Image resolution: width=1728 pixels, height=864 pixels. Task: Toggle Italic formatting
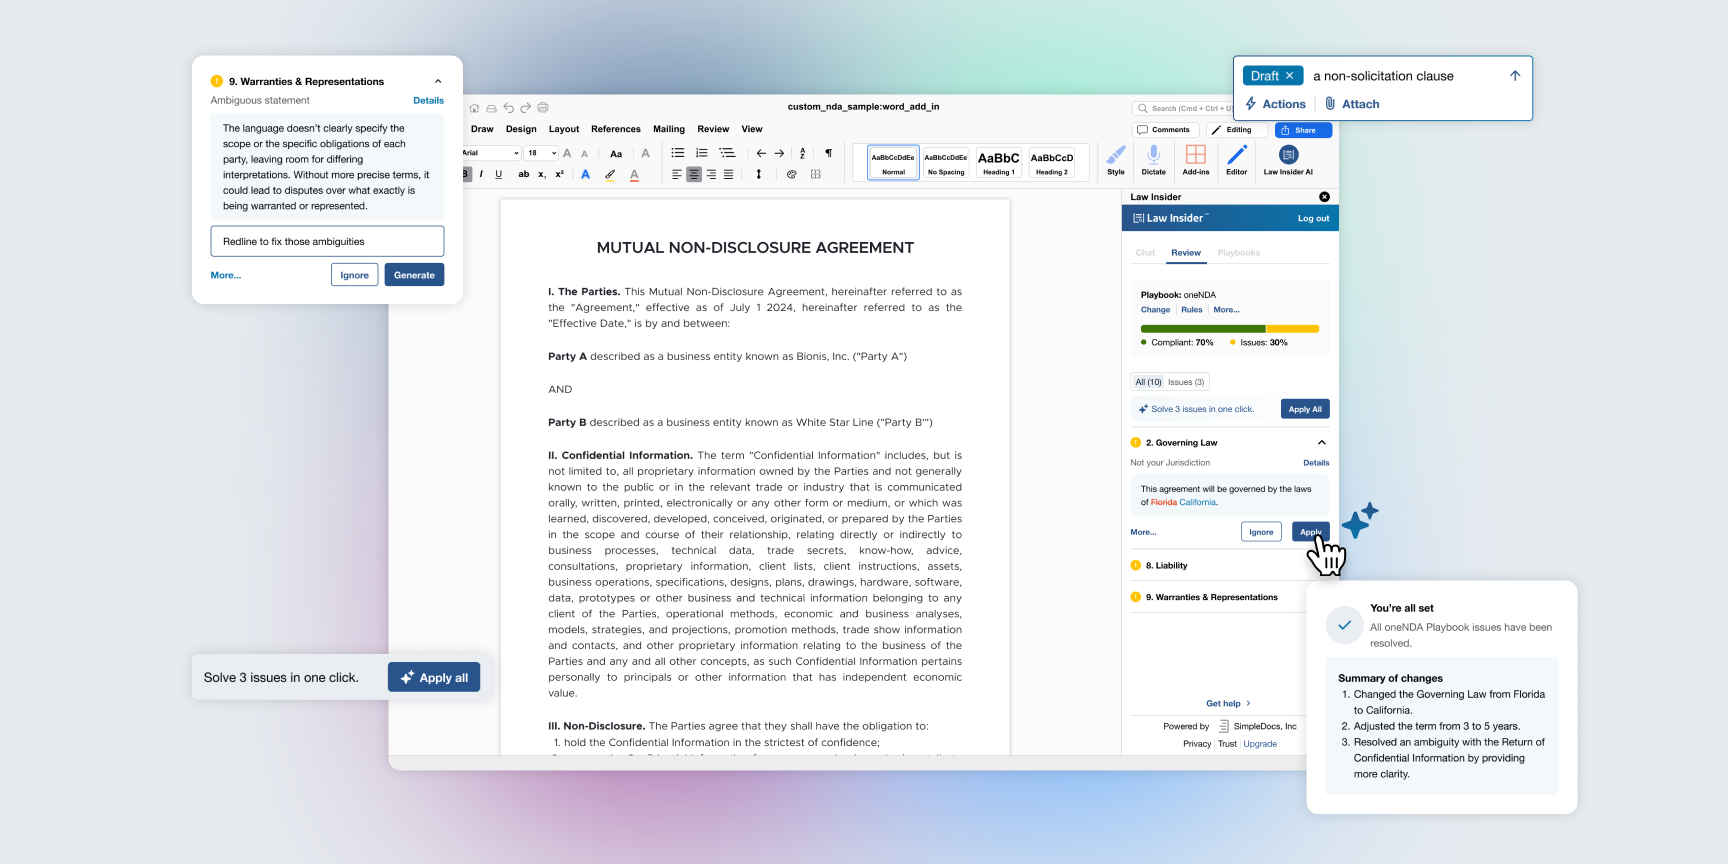[481, 174]
